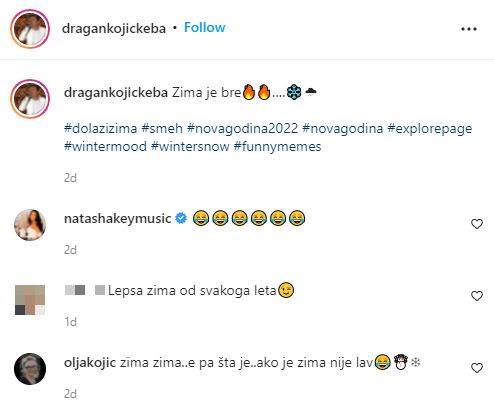Open the #wintersnow hashtag
Screen dimensions: 494x412
190,146
